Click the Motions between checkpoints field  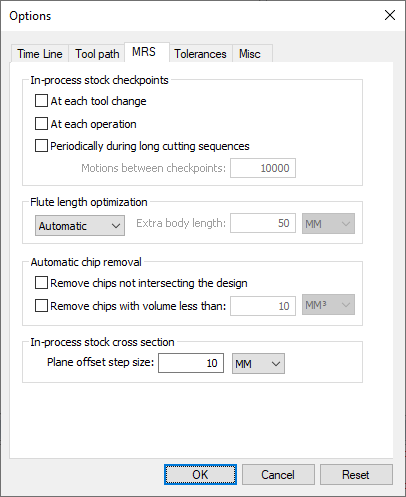tap(263, 168)
